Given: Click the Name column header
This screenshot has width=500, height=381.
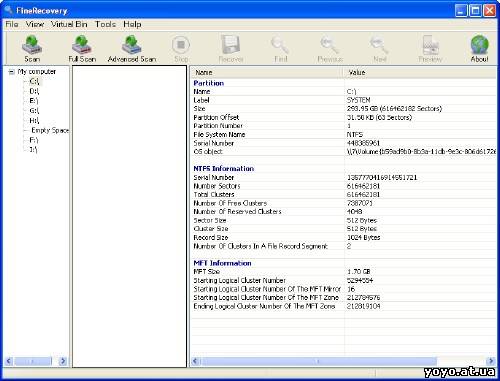Looking at the screenshot, I should tap(267, 72).
